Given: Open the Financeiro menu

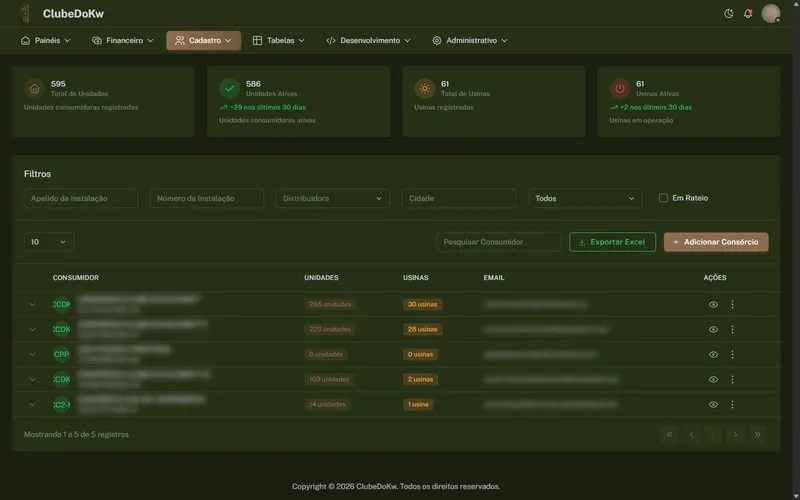Looking at the screenshot, I should click(x=122, y=40).
